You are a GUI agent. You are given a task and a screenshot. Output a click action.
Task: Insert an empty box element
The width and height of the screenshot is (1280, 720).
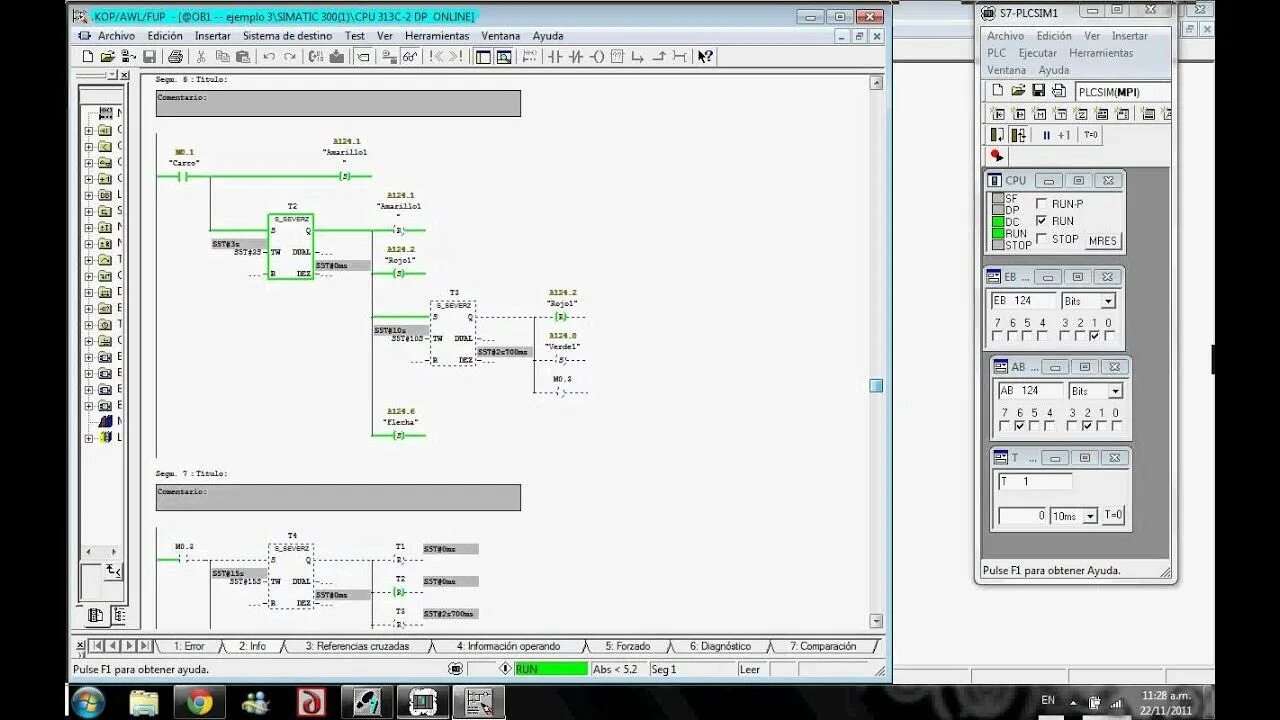tap(617, 57)
